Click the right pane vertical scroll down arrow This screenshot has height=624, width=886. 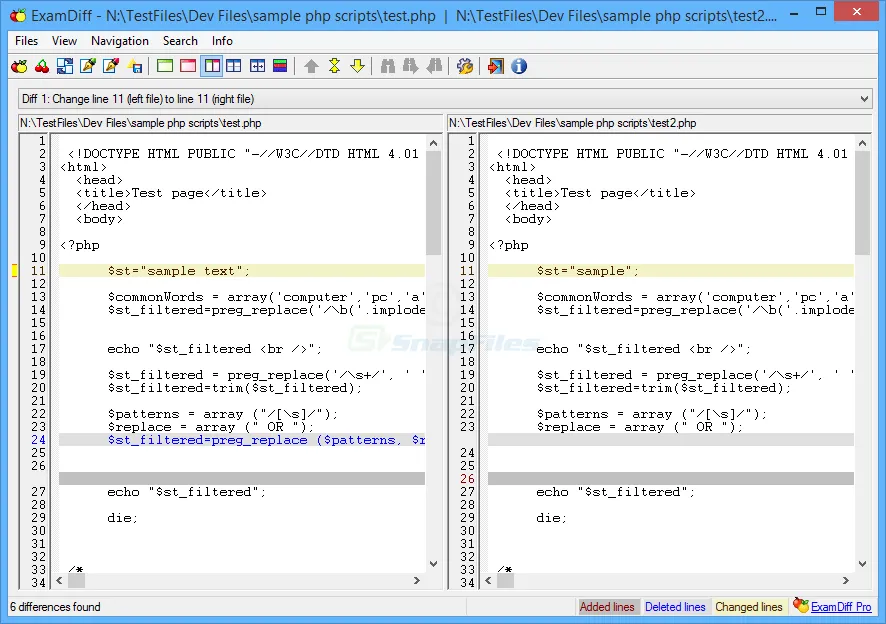[862, 564]
